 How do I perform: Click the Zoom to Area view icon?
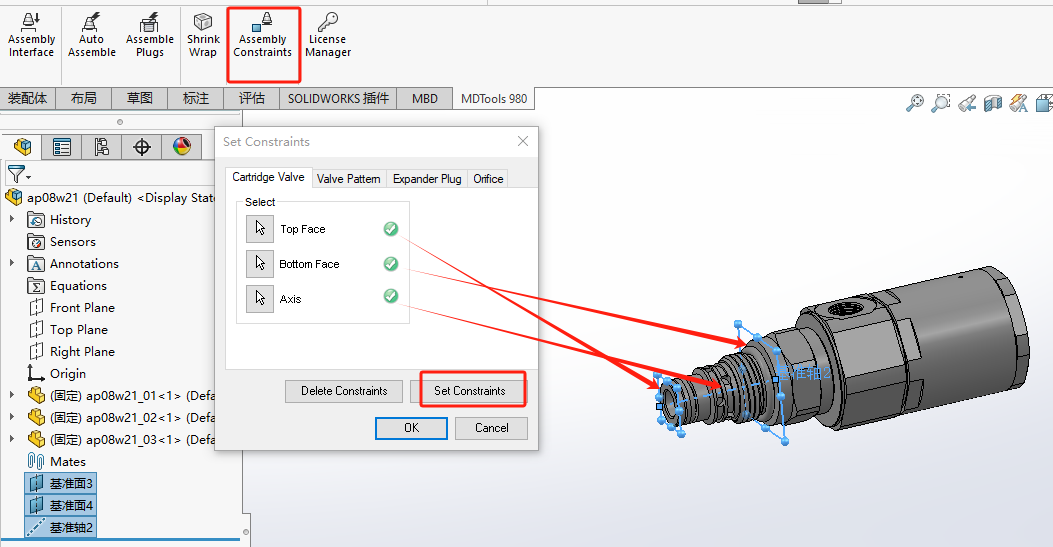coord(941,103)
